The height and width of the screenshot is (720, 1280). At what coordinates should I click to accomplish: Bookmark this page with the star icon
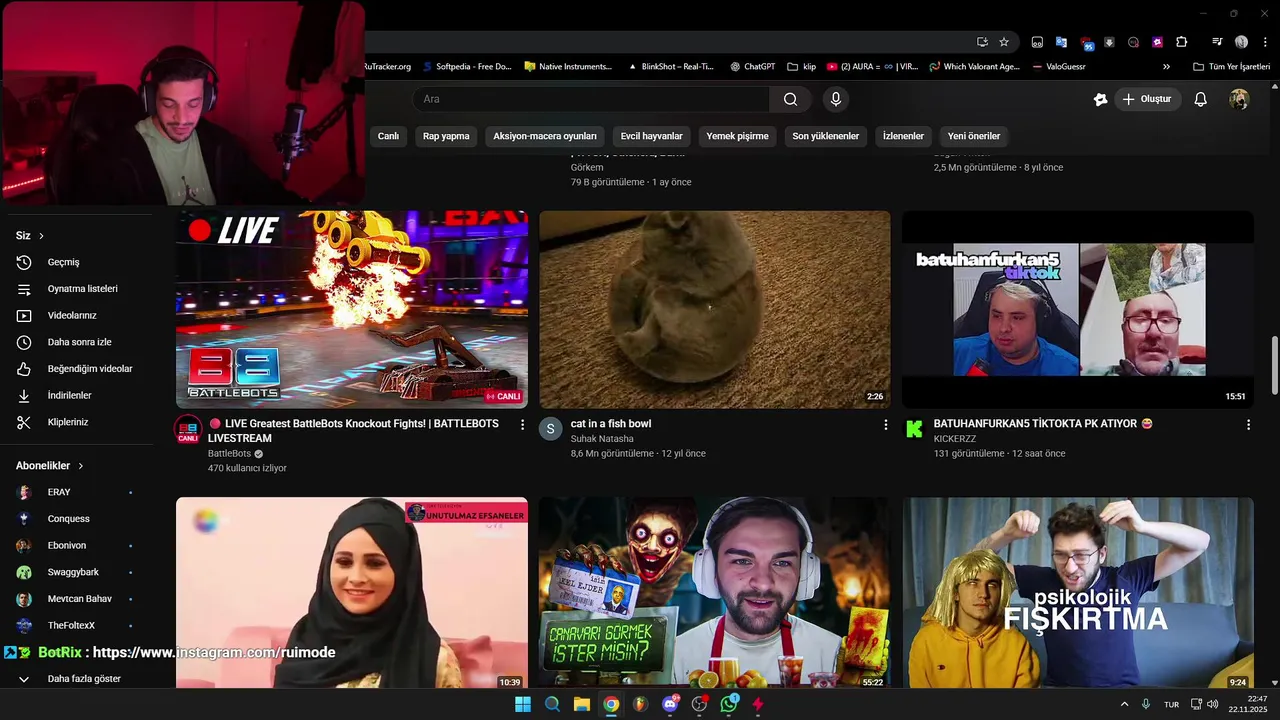point(1004,42)
